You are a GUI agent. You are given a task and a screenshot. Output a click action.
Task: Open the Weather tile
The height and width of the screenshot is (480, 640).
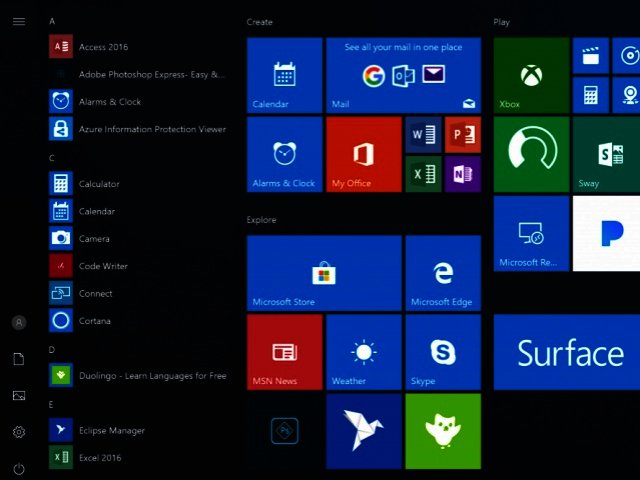click(x=364, y=352)
